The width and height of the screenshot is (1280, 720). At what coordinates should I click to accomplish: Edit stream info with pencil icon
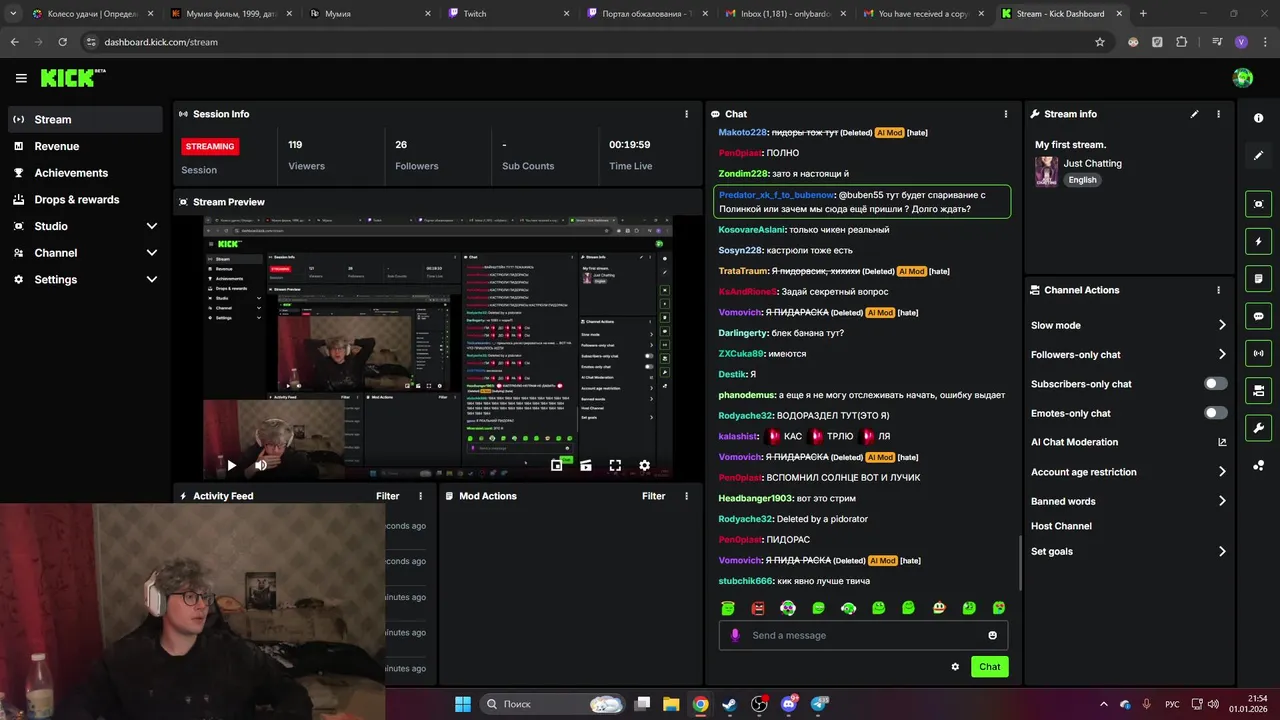[1194, 114]
